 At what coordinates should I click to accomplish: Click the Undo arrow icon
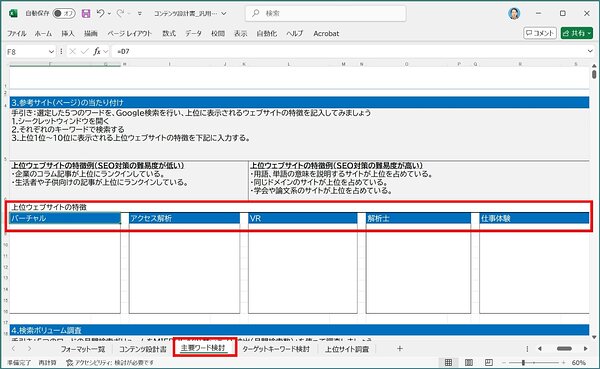[100, 13]
